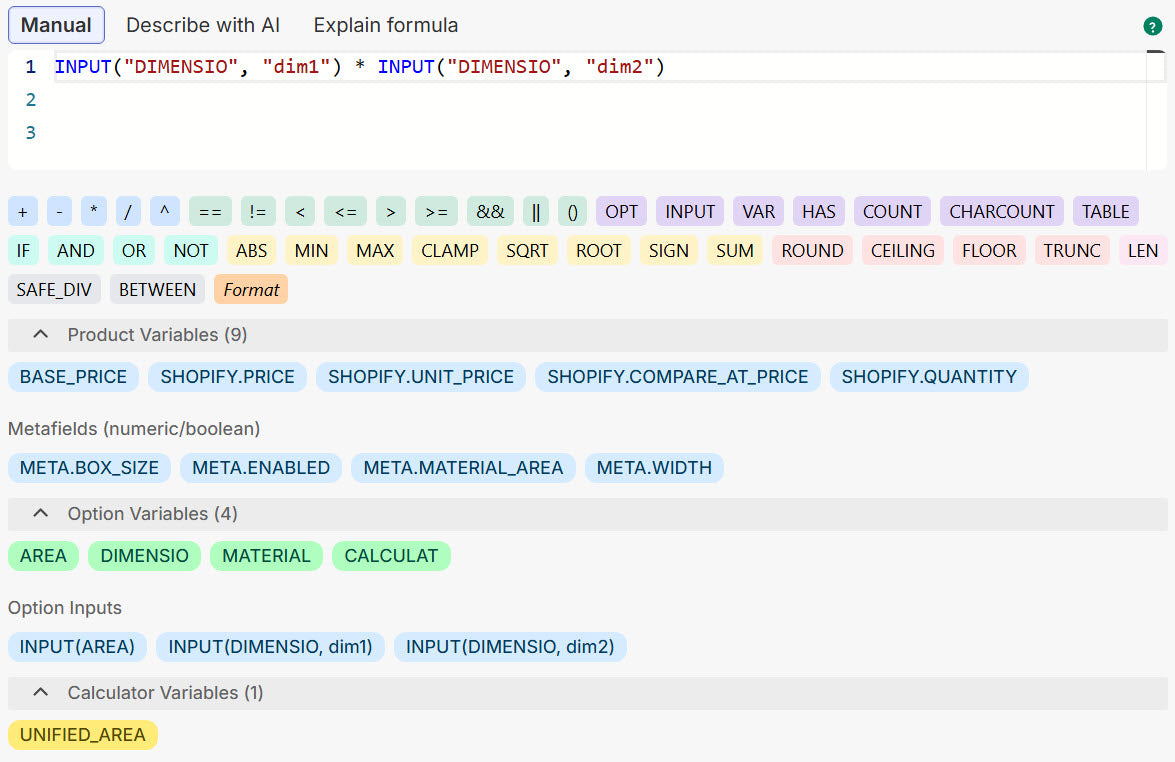This screenshot has width=1175, height=762.
Task: Insert the > greater-than operator
Action: click(x=390, y=212)
